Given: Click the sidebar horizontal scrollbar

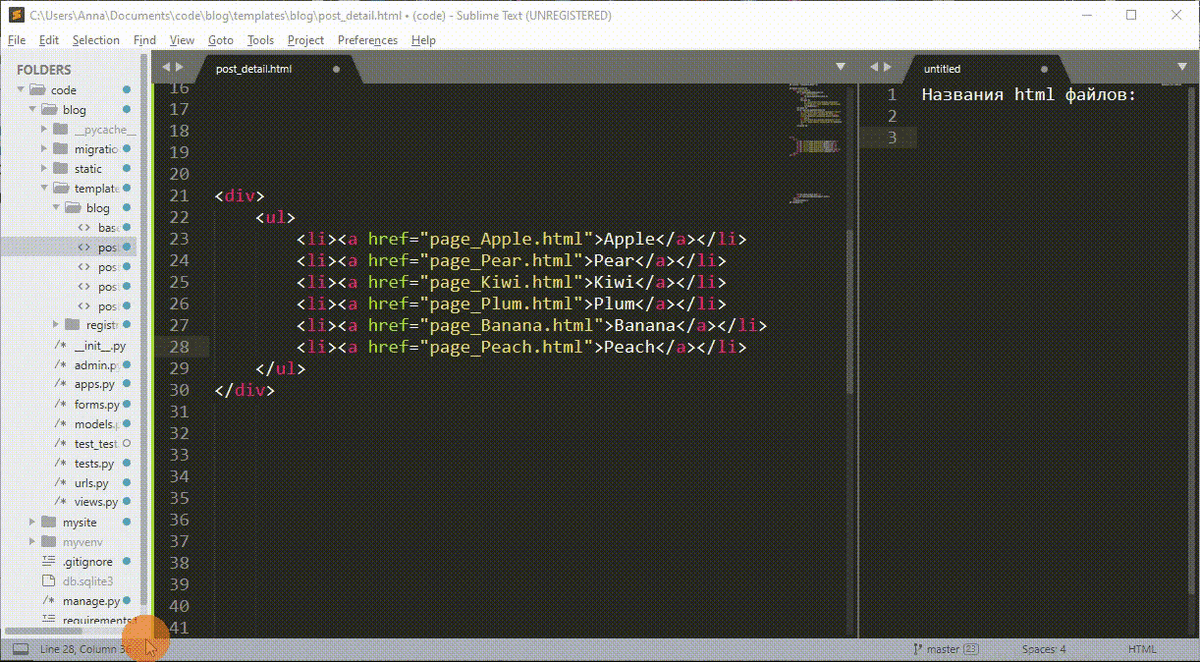Looking at the screenshot, I should pos(44,631).
